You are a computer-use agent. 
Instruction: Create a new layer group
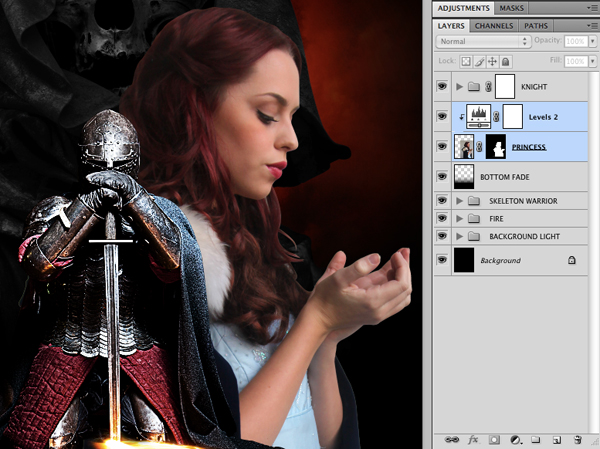[536, 439]
